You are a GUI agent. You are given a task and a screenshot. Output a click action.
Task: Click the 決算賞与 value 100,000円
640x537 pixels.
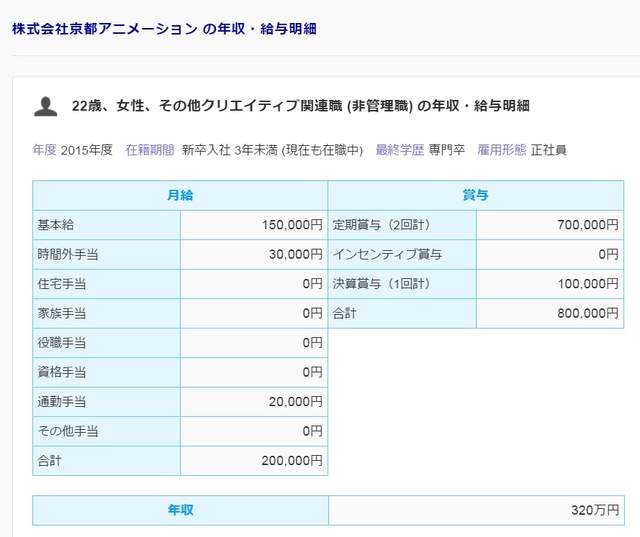pos(588,284)
